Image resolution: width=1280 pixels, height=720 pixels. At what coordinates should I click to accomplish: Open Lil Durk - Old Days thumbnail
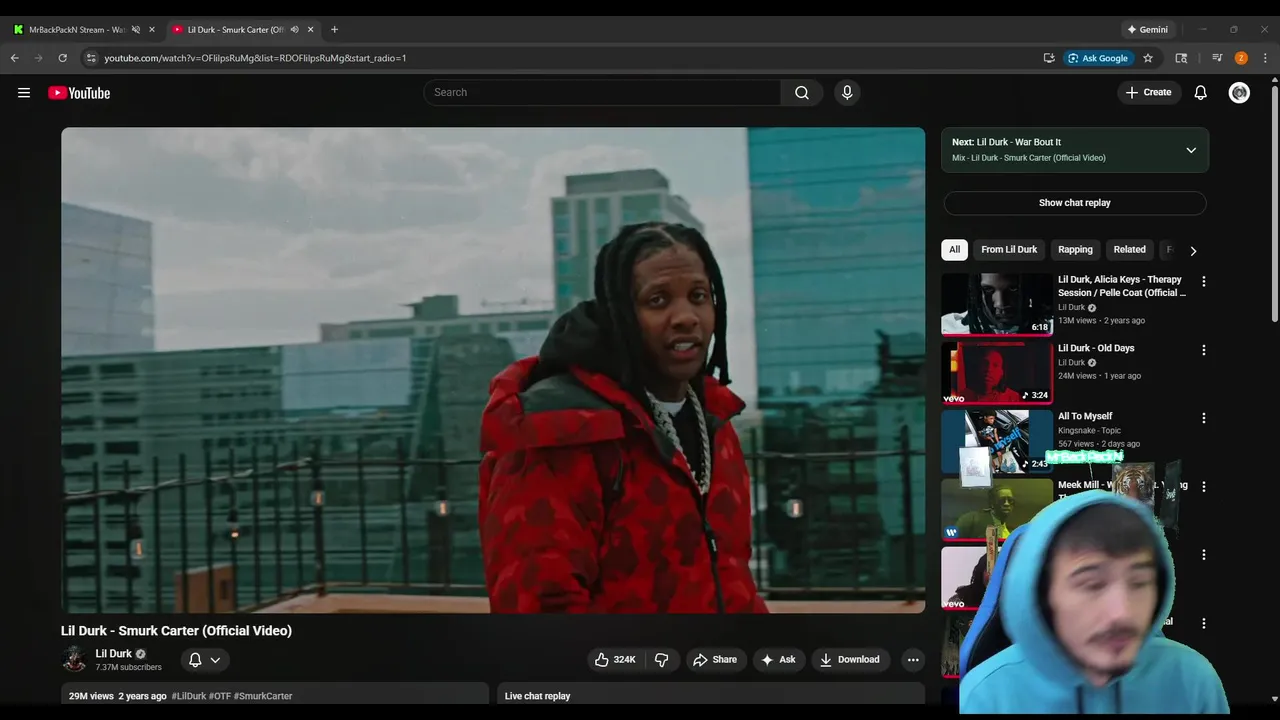pyautogui.click(x=997, y=372)
